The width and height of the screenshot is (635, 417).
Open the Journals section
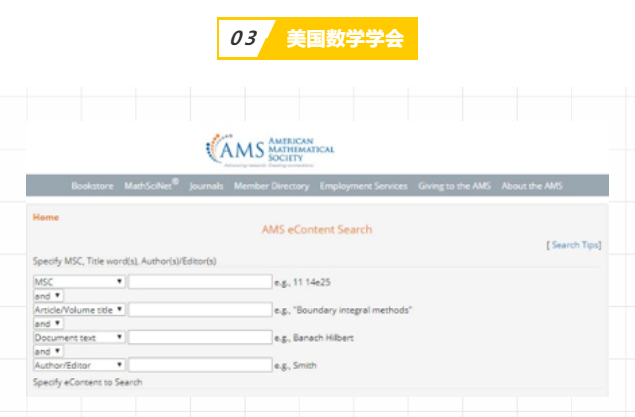coord(206,186)
